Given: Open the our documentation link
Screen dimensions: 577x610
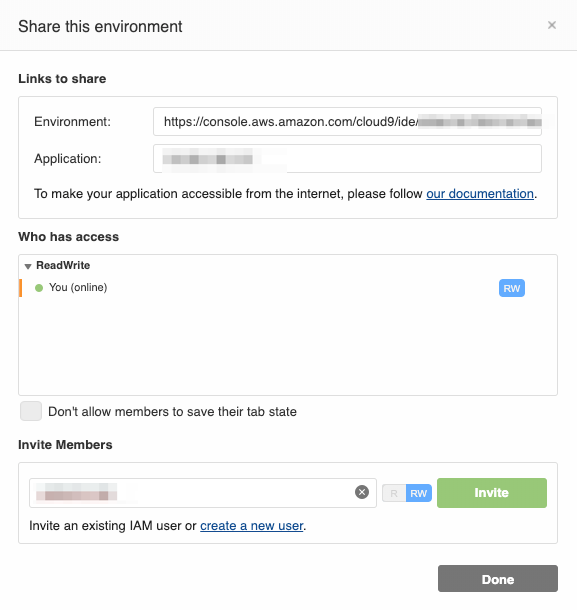Looking at the screenshot, I should point(480,194).
